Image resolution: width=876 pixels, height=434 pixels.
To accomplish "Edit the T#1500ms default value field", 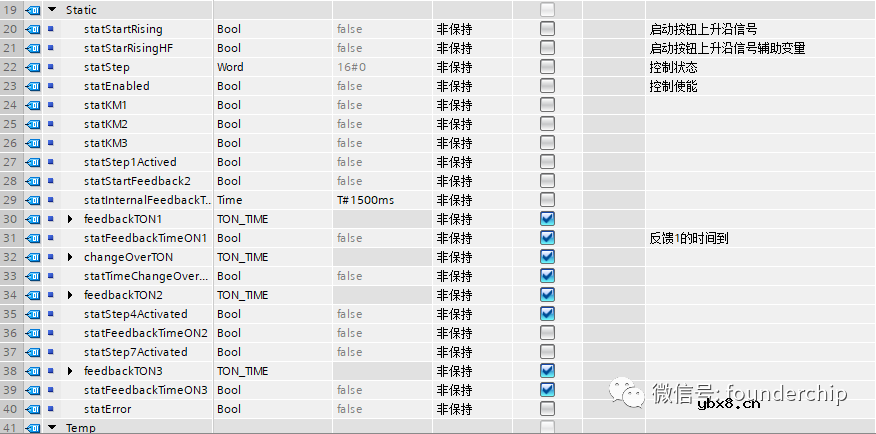I will click(x=365, y=200).
